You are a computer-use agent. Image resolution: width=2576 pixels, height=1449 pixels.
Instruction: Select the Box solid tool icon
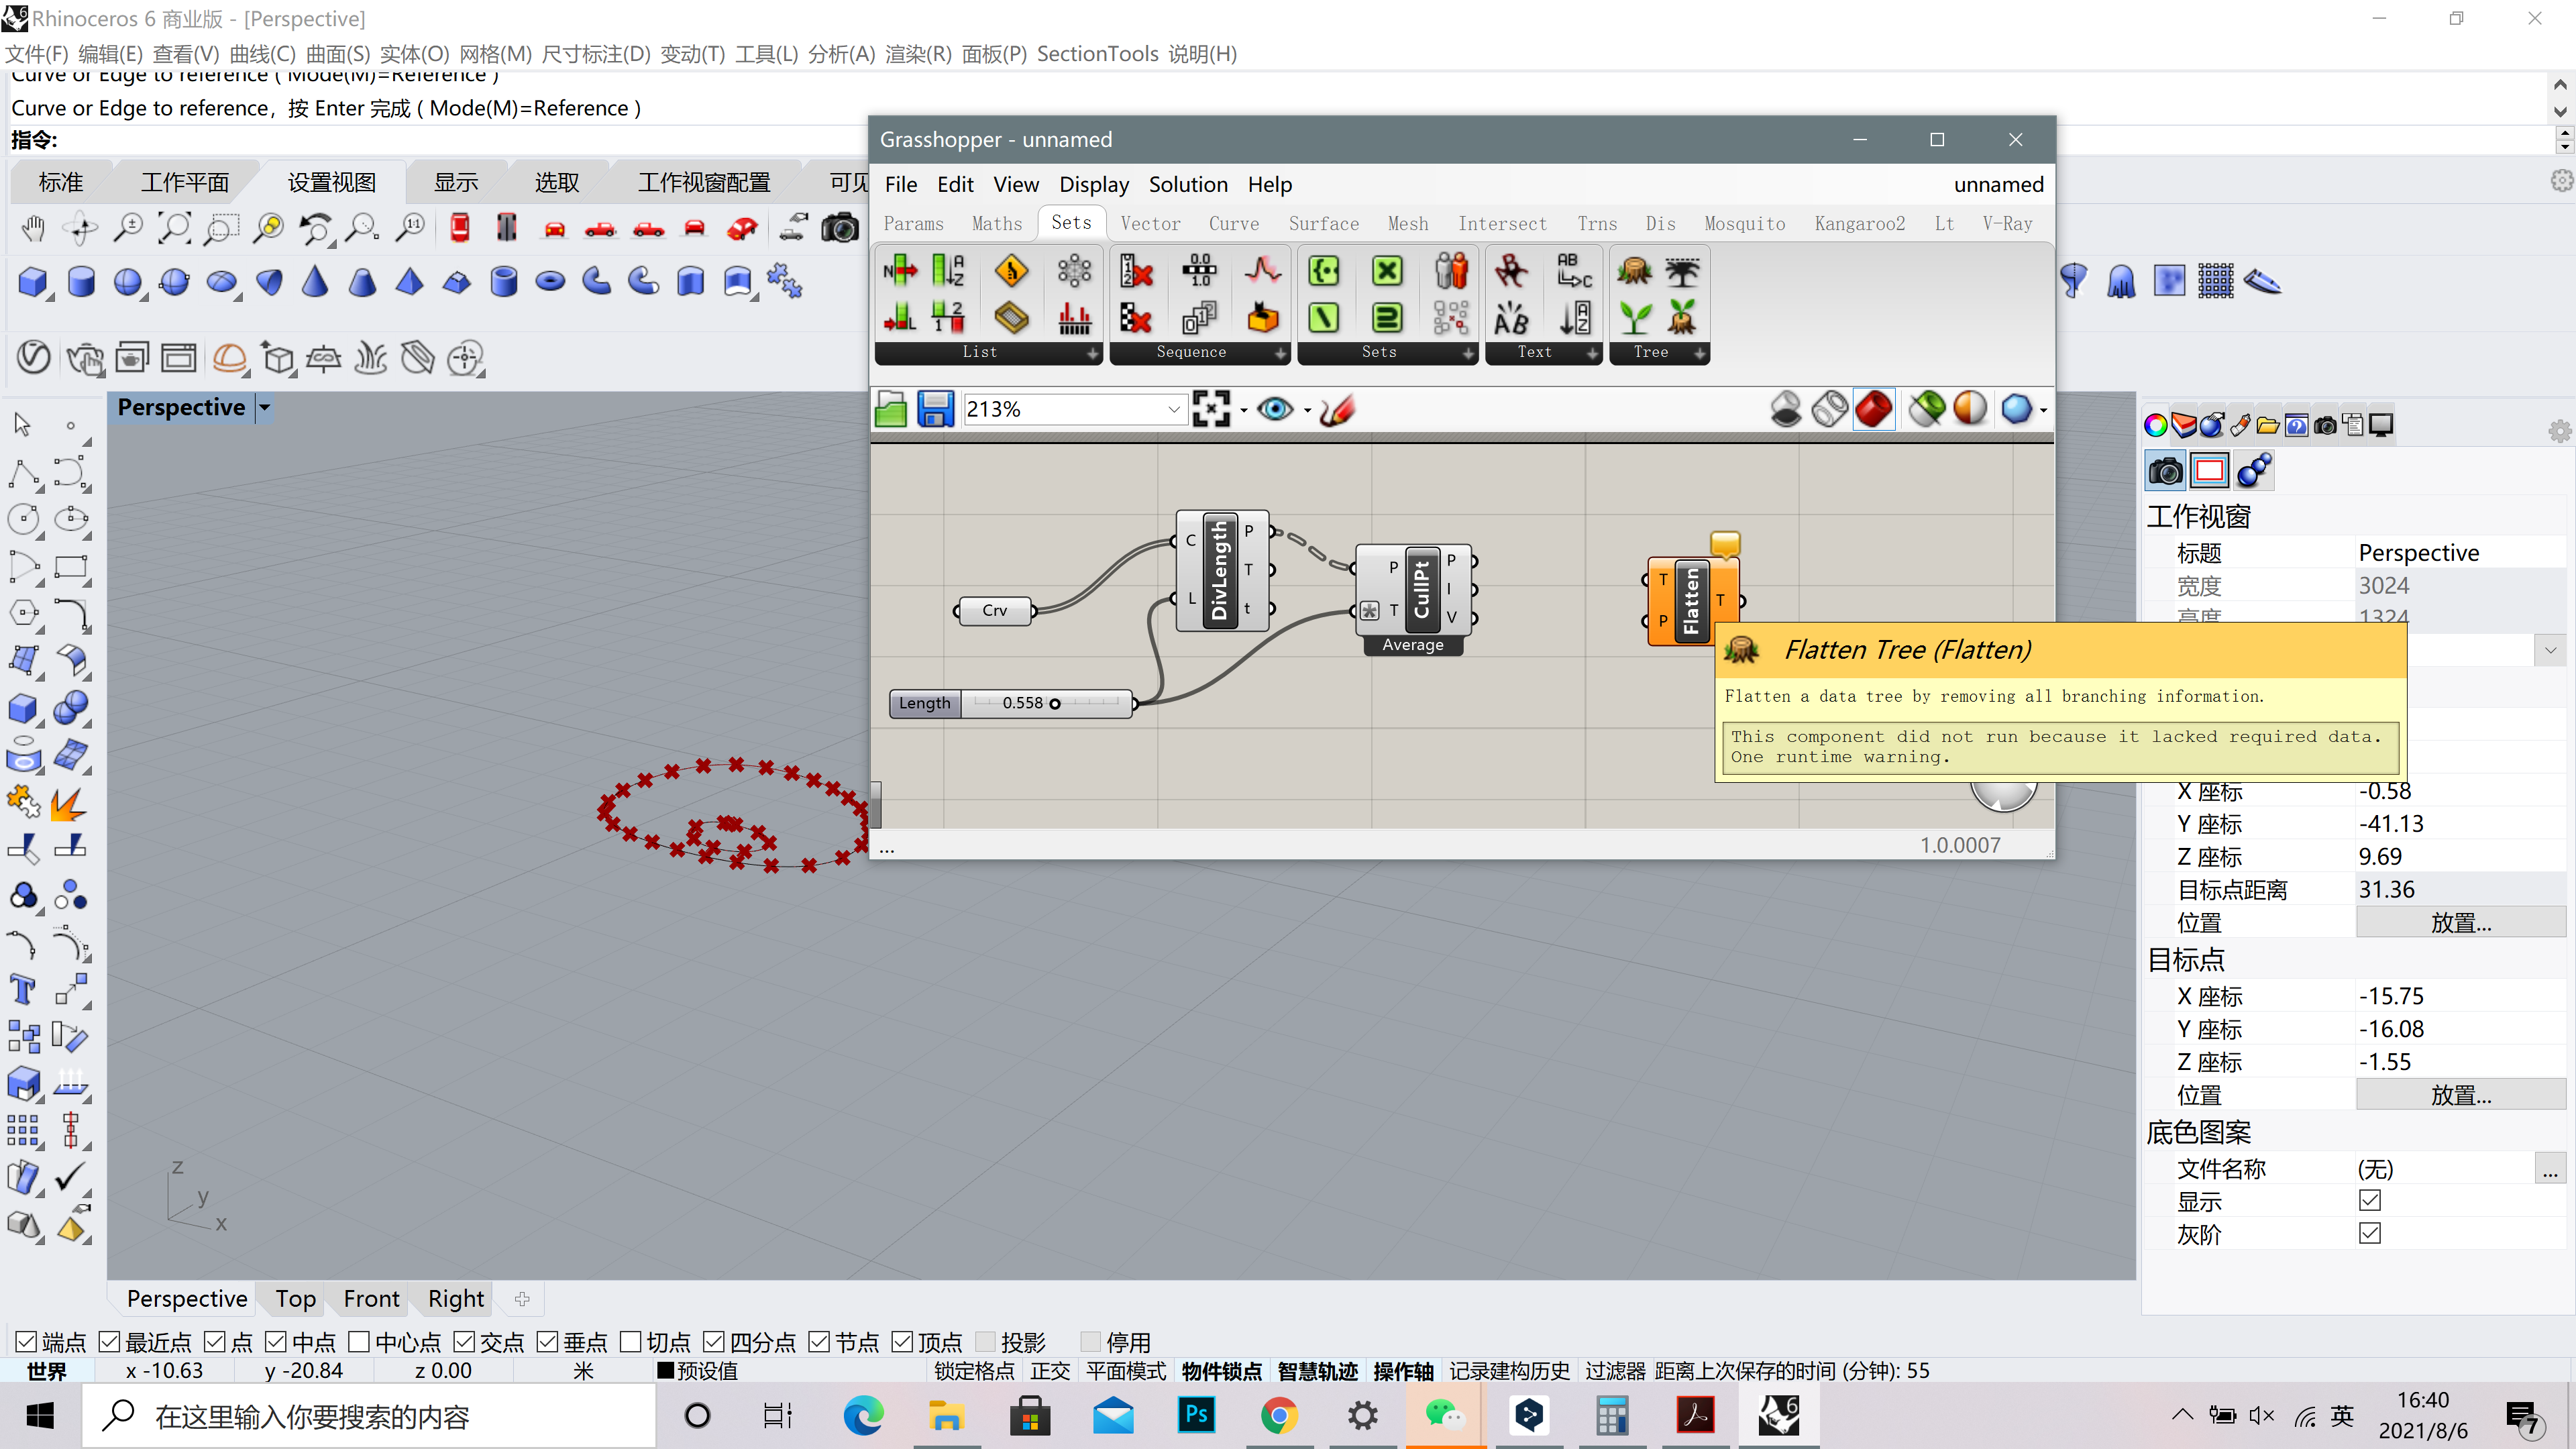point(33,282)
